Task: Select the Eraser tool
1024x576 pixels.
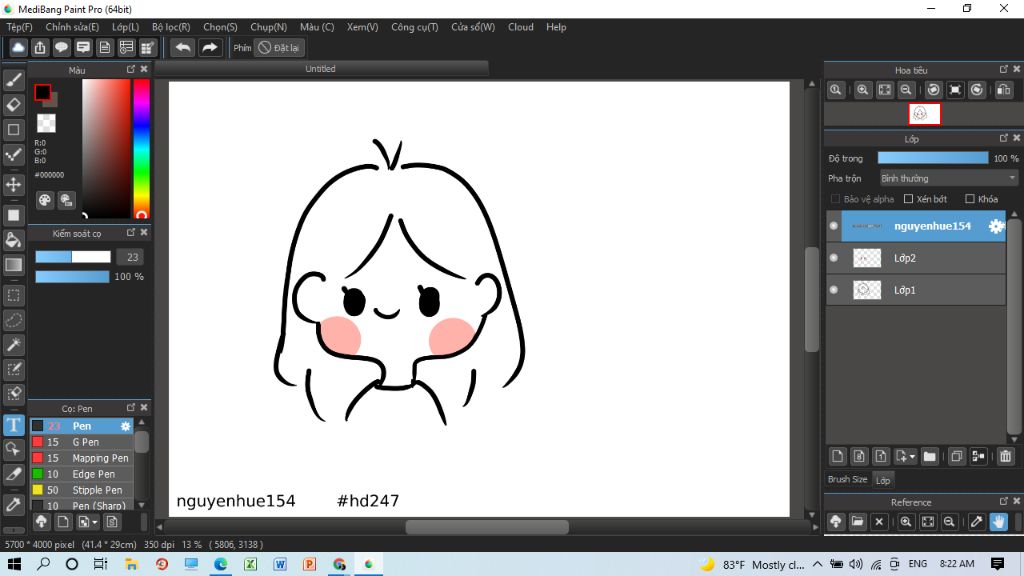Action: click(14, 104)
